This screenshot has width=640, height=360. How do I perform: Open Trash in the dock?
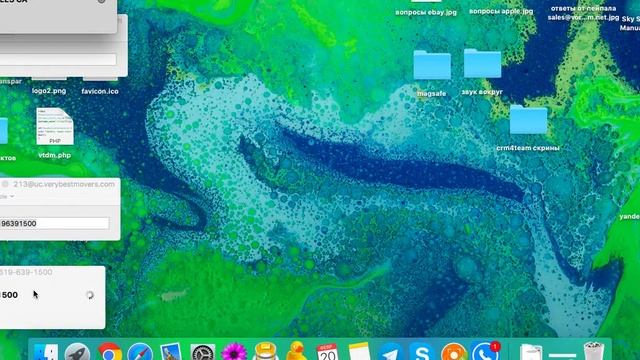[594, 352]
